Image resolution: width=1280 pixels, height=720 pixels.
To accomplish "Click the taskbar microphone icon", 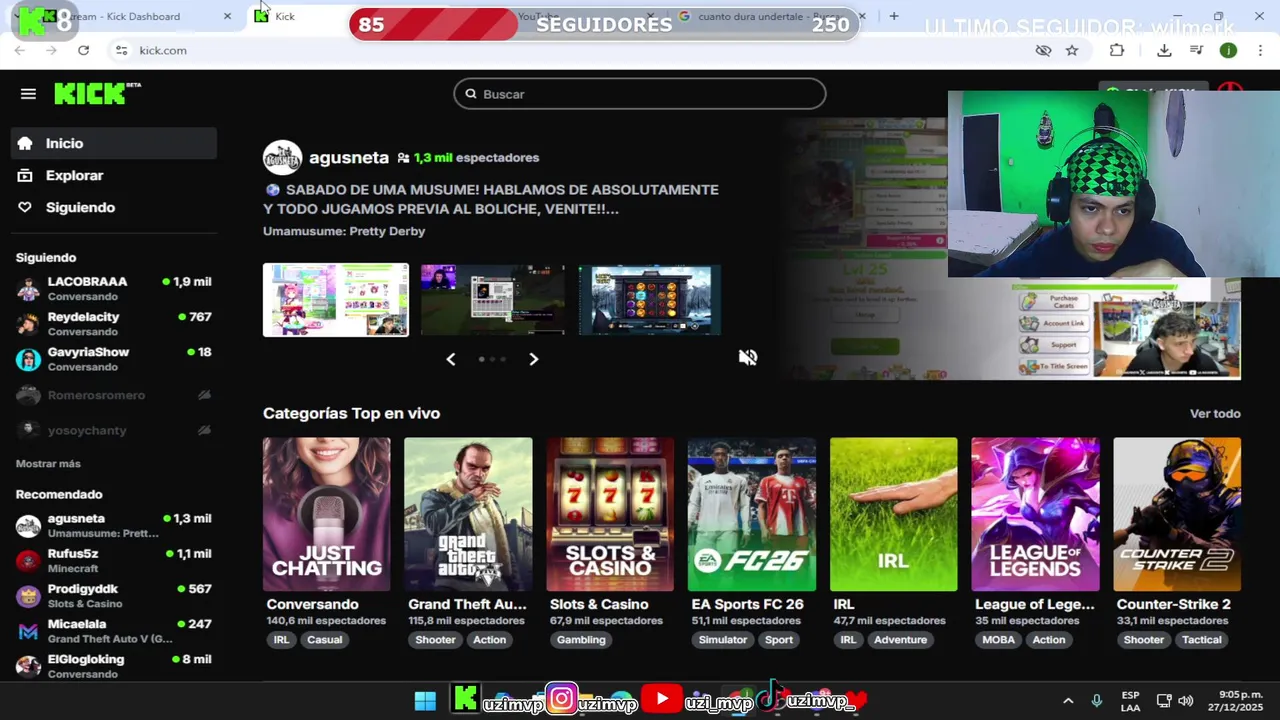I will pyautogui.click(x=1097, y=701).
